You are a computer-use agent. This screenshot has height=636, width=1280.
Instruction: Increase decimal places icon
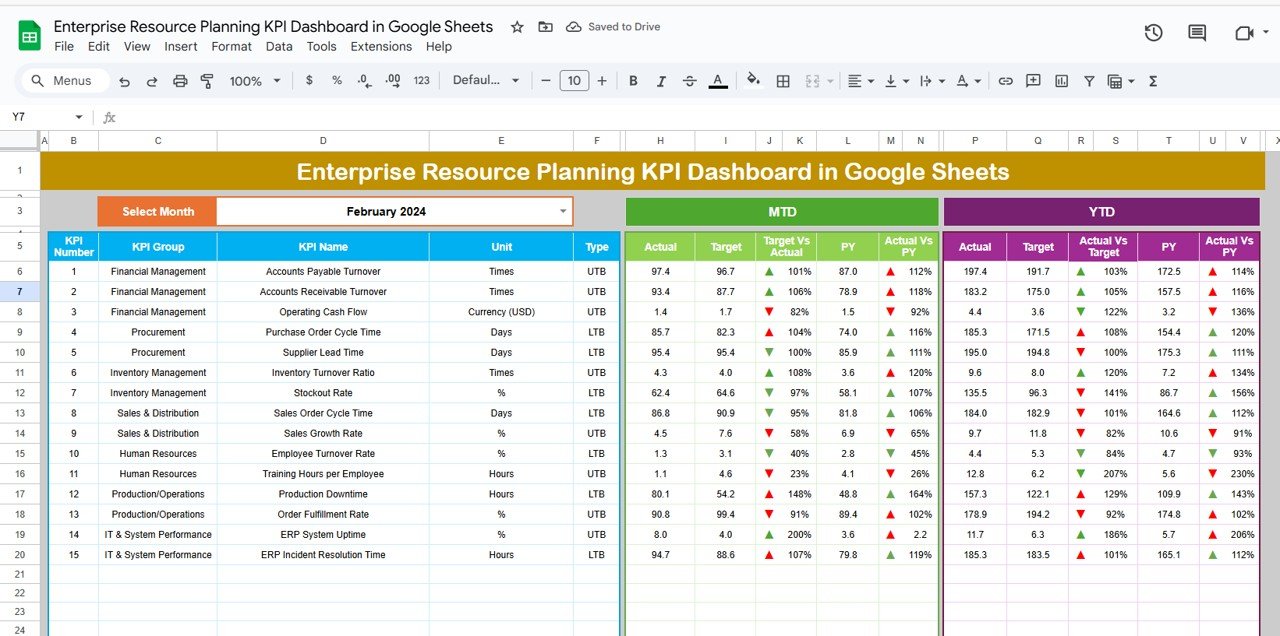[393, 81]
